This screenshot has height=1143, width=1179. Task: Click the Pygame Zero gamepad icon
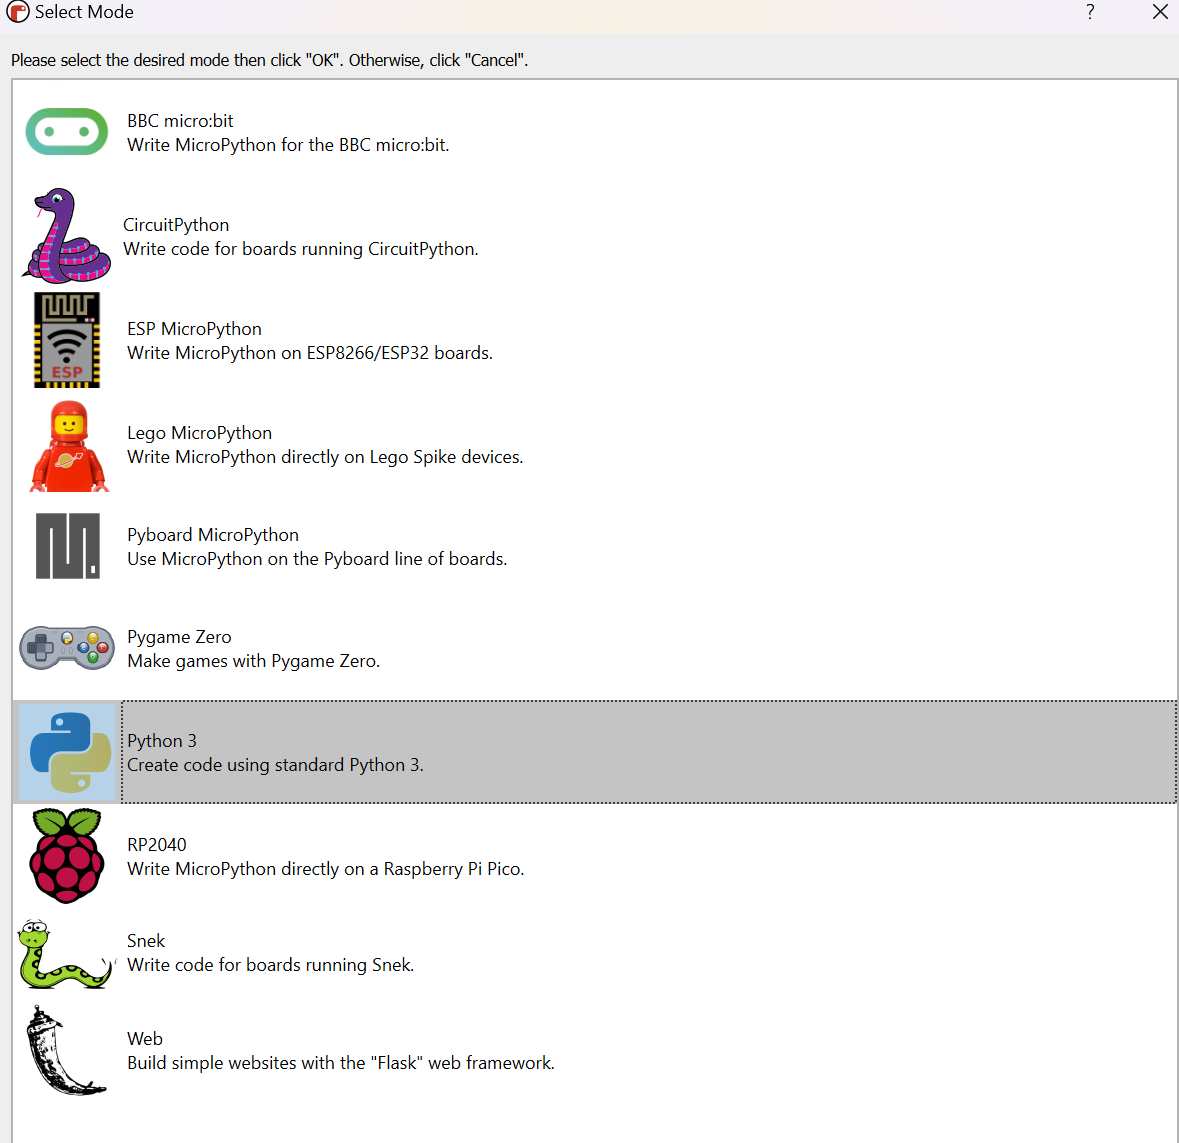tap(67, 647)
